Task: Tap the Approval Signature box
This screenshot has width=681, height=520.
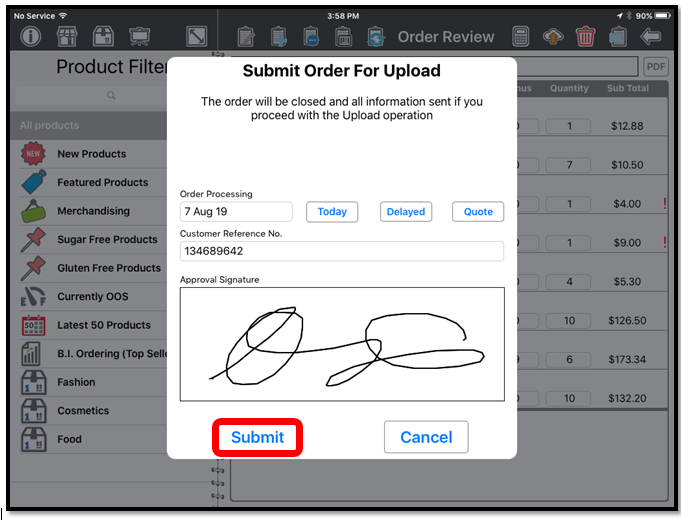Action: tap(342, 344)
